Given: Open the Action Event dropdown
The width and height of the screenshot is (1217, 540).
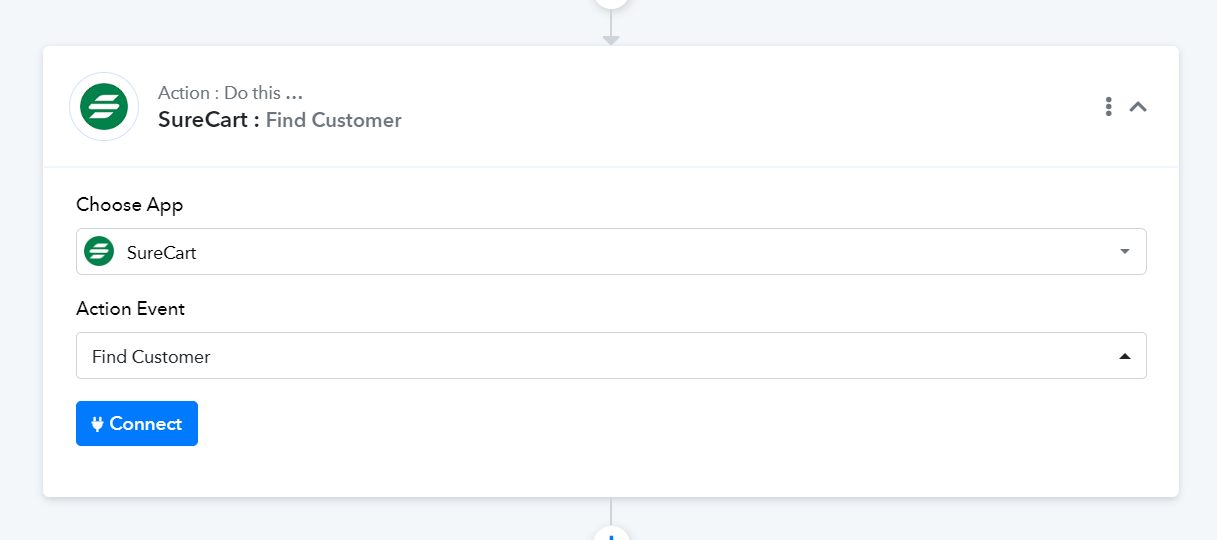Looking at the screenshot, I should [x=611, y=355].
